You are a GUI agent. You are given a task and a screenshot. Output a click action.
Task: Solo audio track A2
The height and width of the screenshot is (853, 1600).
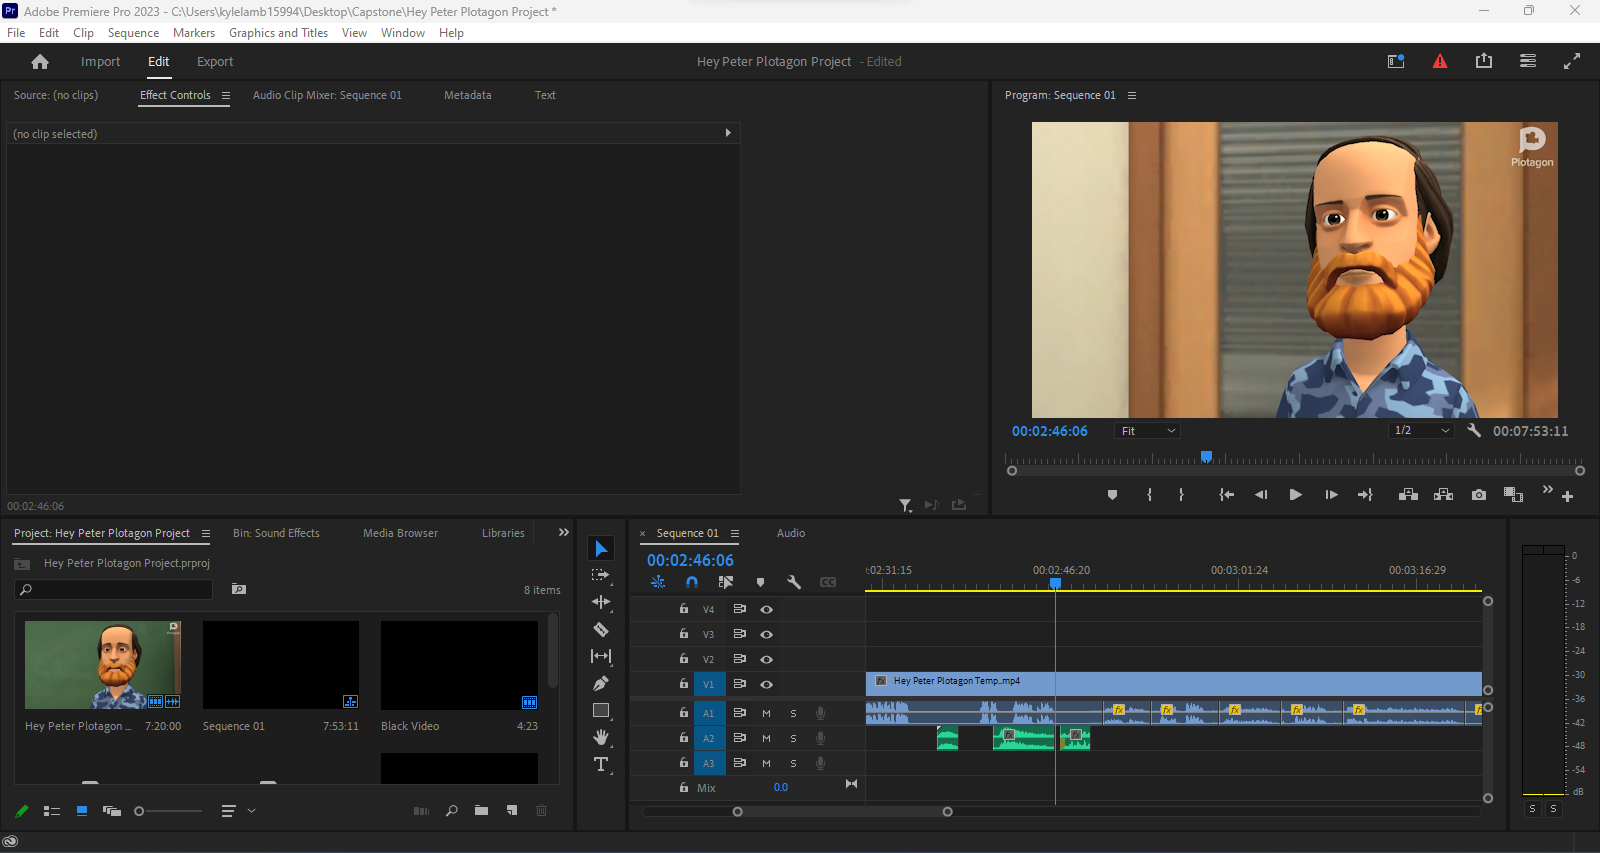(x=794, y=739)
